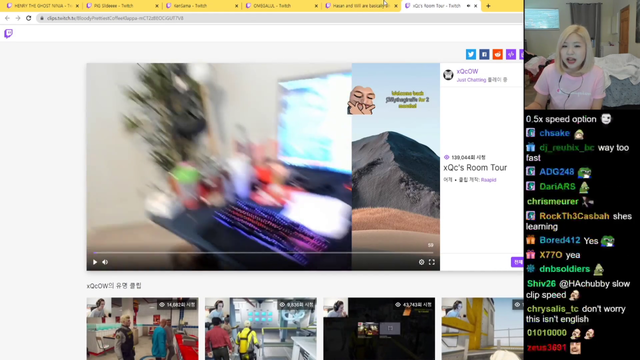640x360 pixels.
Task: Click the 139,044 view count
Action: tap(465, 157)
